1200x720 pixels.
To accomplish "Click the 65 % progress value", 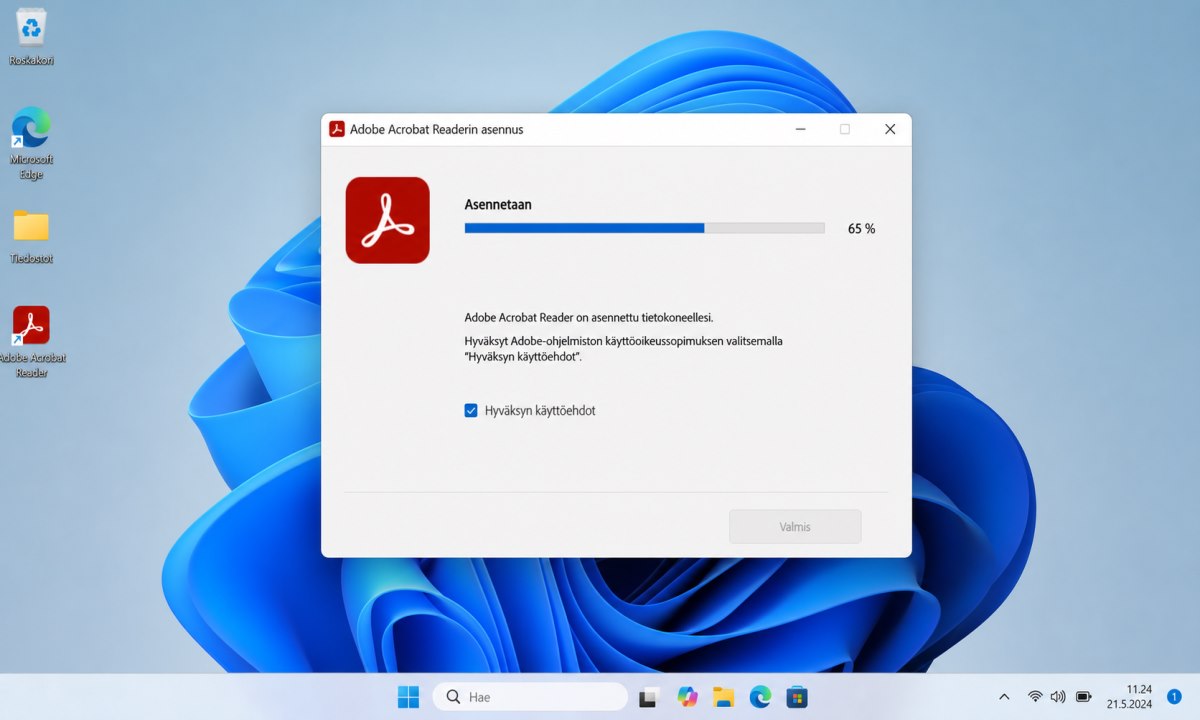I will tap(861, 229).
